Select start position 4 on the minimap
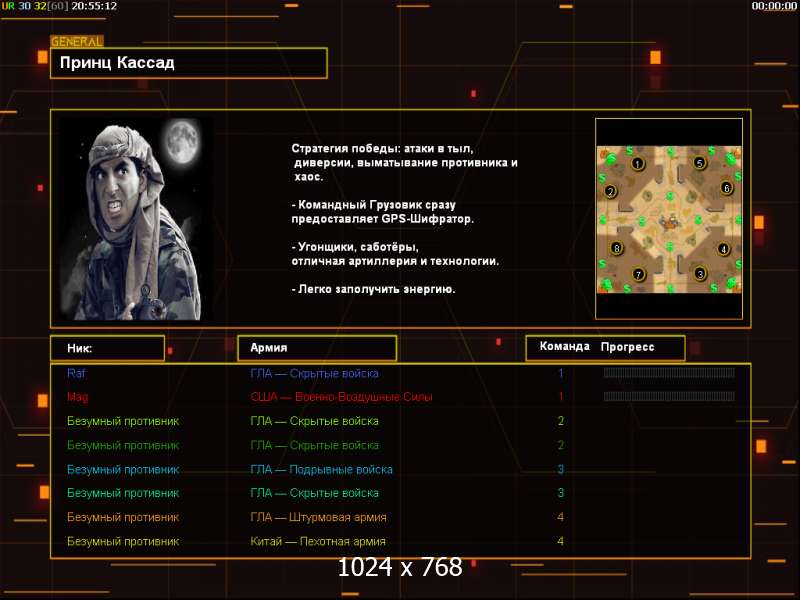The image size is (800, 600). click(723, 249)
